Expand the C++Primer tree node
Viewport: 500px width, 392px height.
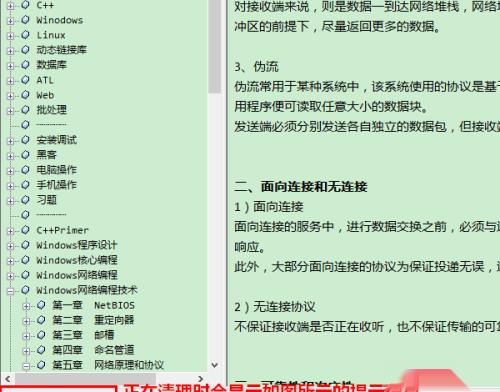click(10, 231)
